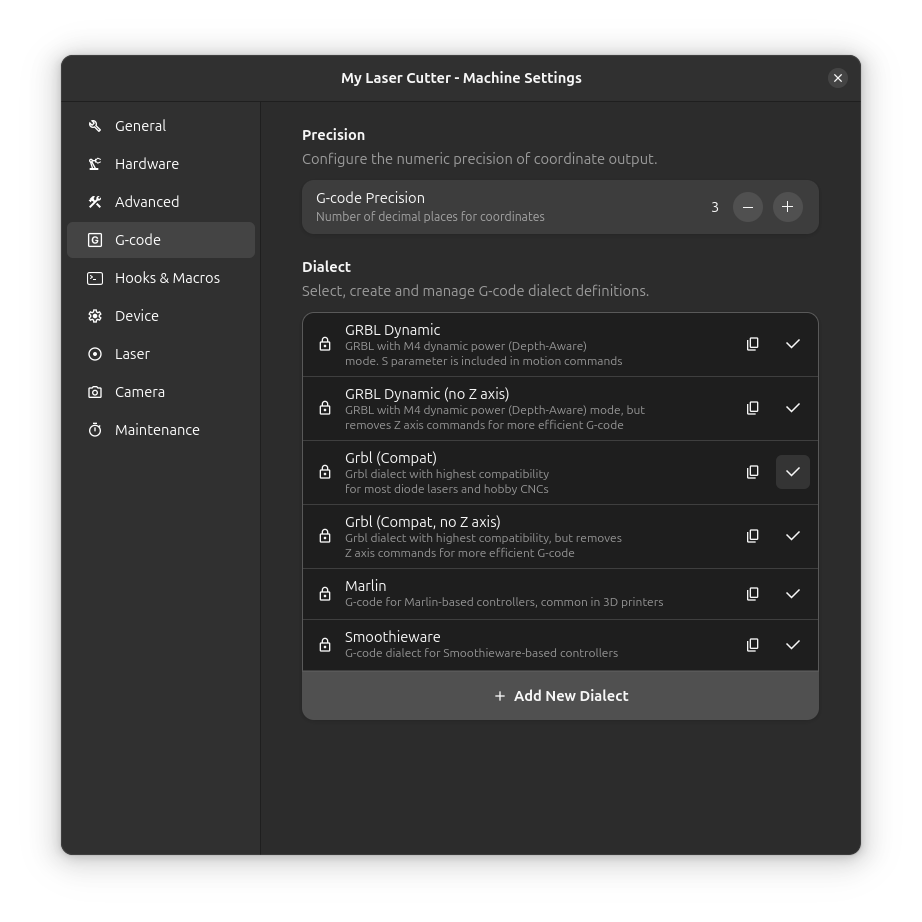Select the Hooks & Macros terminal icon
Viewport: 922px width, 922px height.
click(x=94, y=278)
